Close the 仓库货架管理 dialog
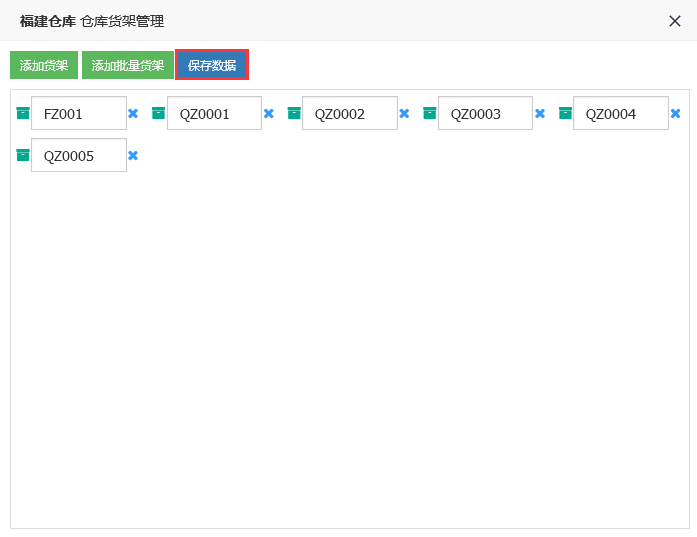Screen dimensions: 697x537 (x=674, y=21)
